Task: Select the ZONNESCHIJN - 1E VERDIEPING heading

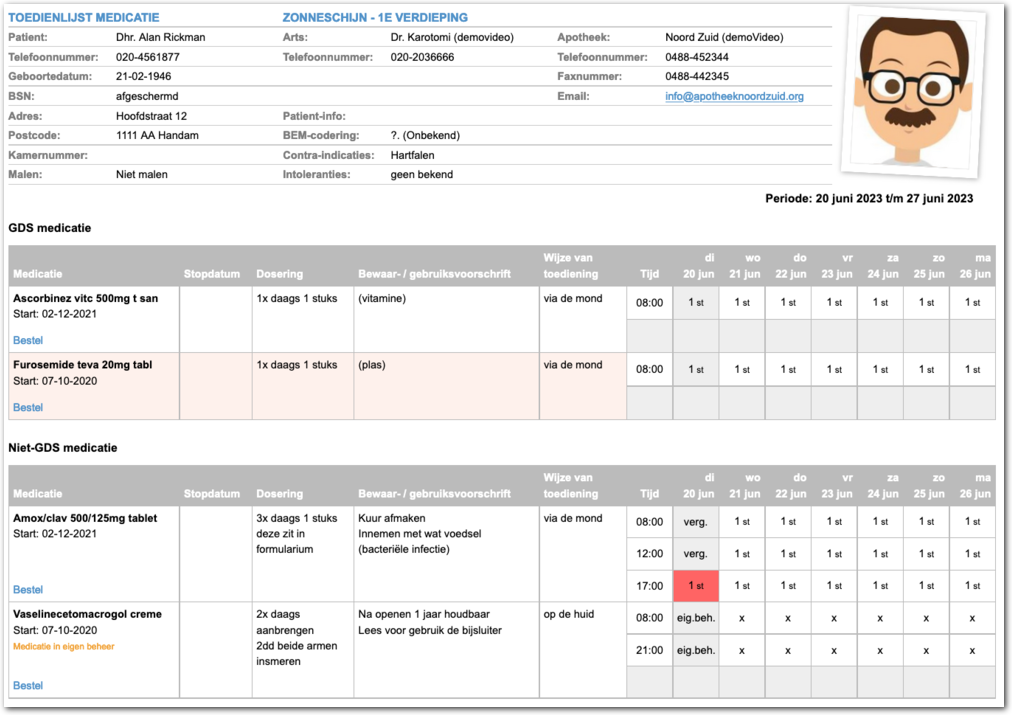Action: (x=375, y=18)
